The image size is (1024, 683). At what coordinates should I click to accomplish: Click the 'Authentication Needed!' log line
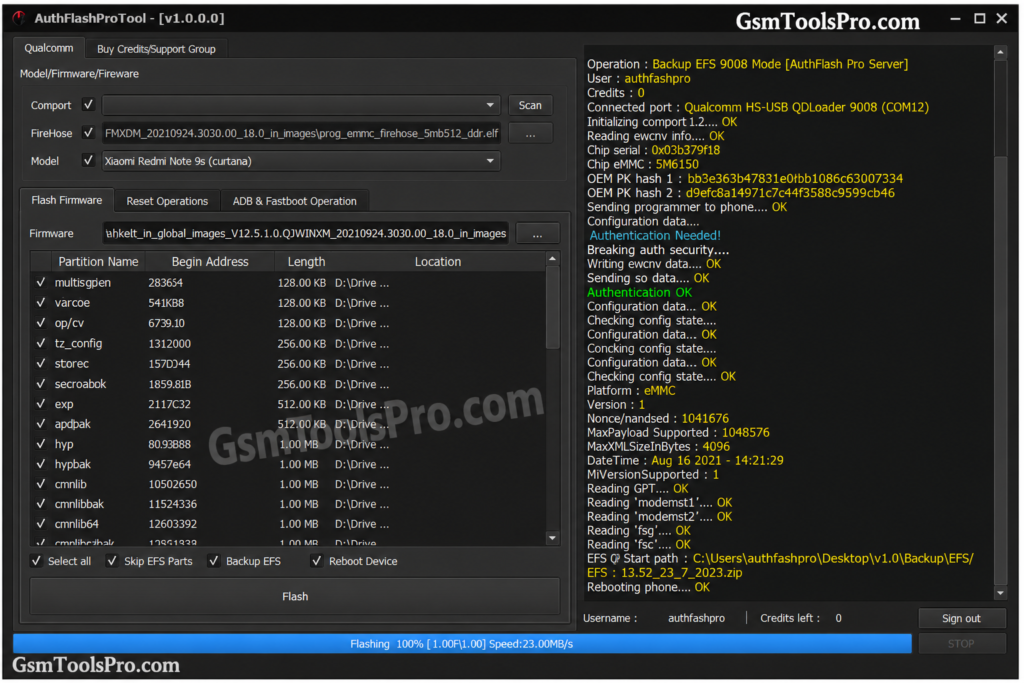coord(655,236)
